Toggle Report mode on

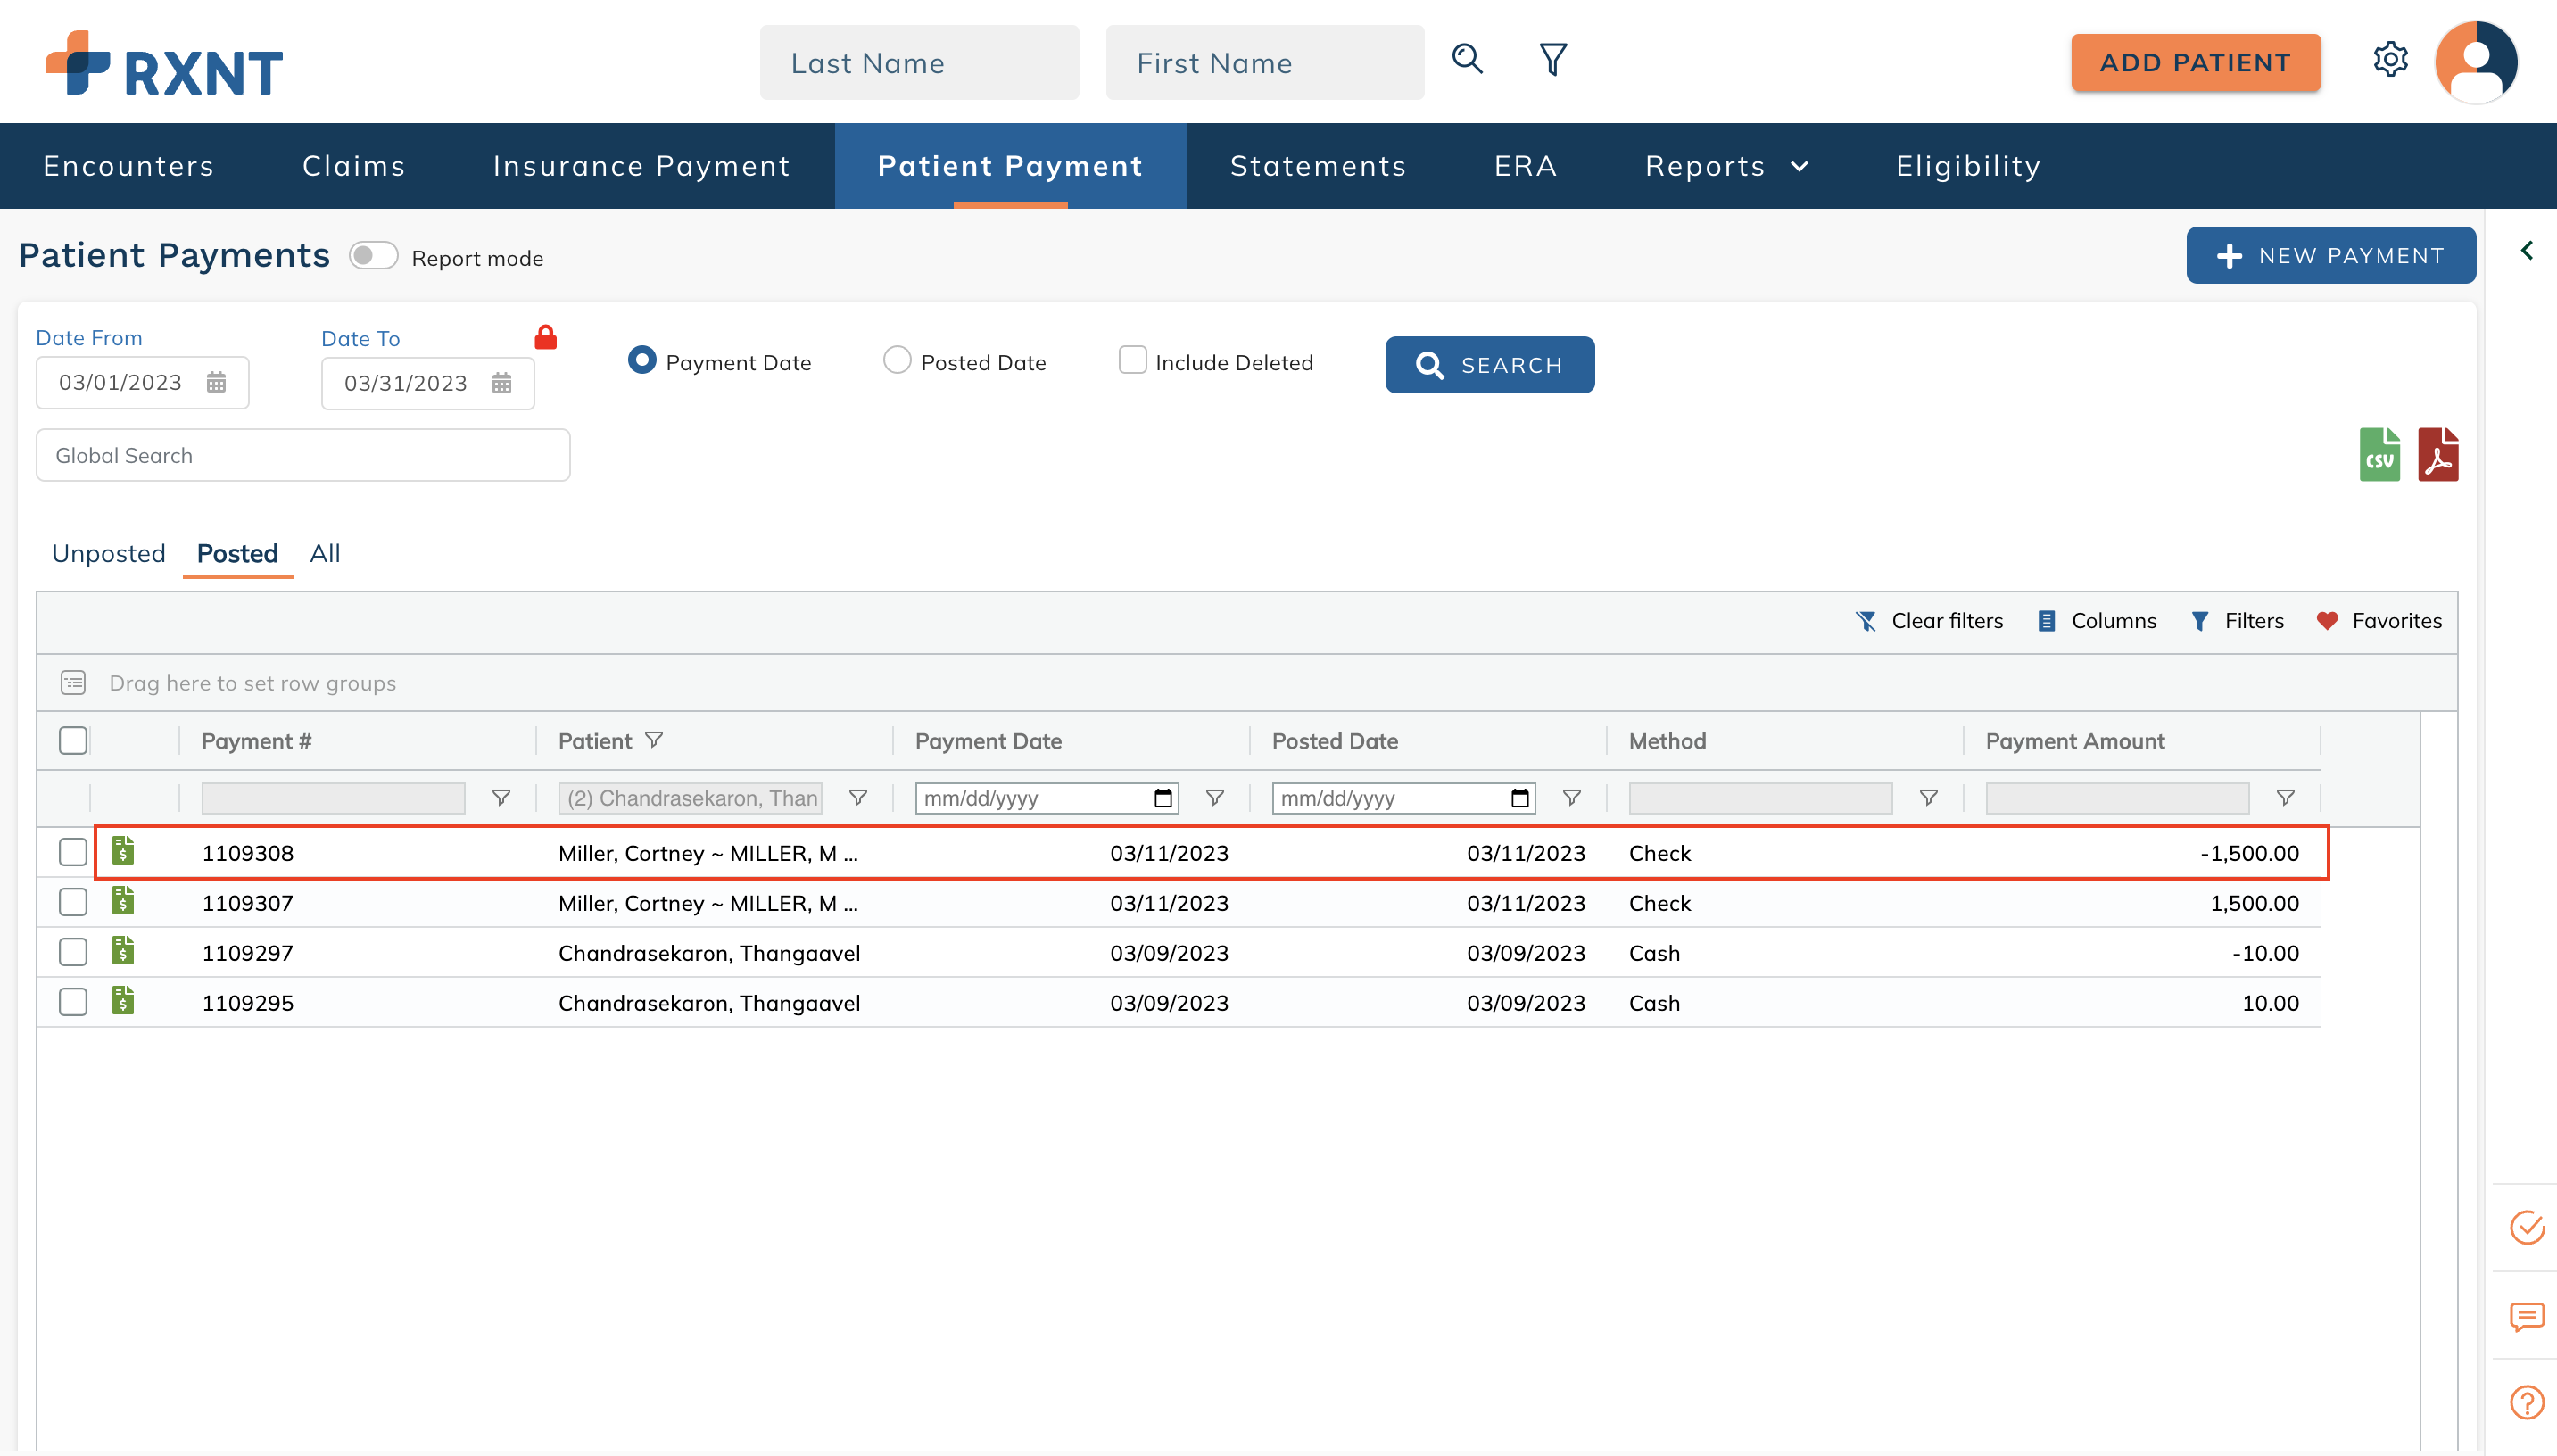374,256
